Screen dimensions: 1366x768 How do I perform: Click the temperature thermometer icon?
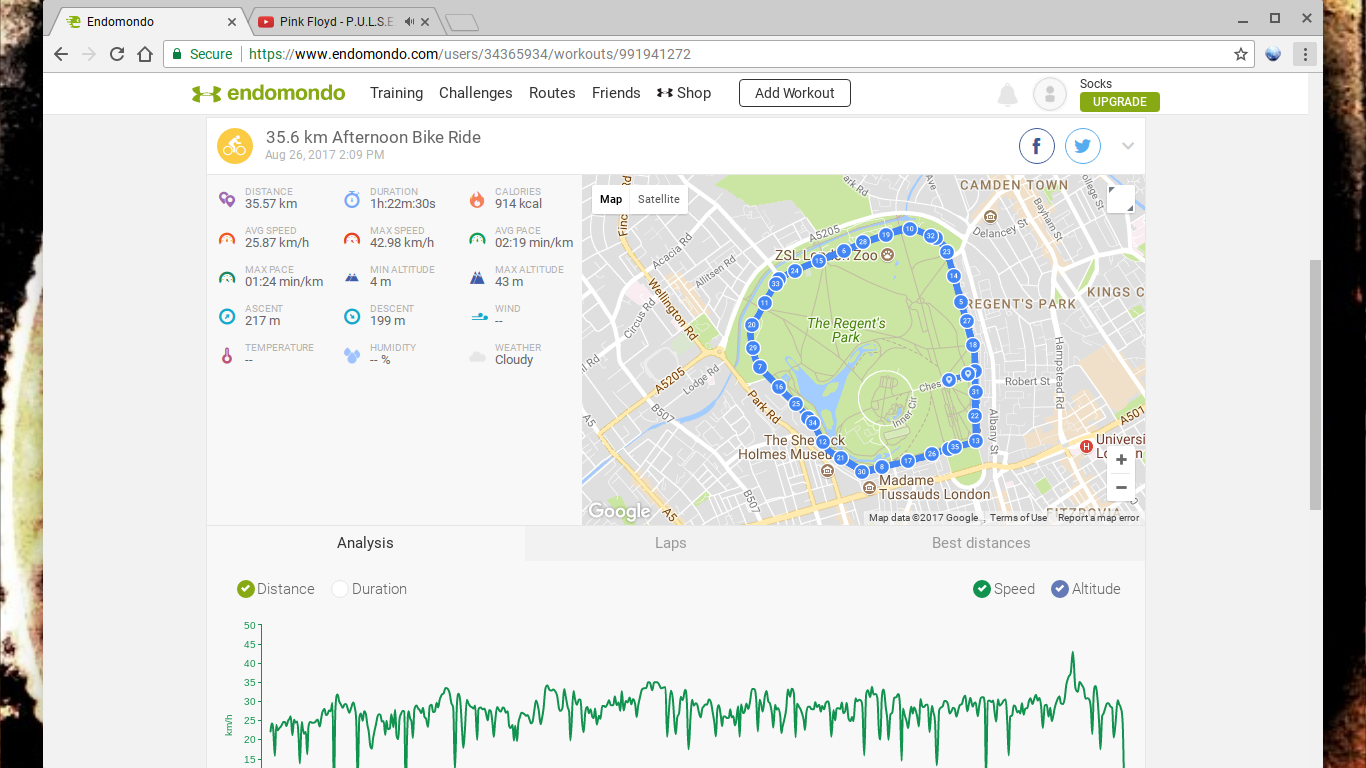(x=227, y=355)
